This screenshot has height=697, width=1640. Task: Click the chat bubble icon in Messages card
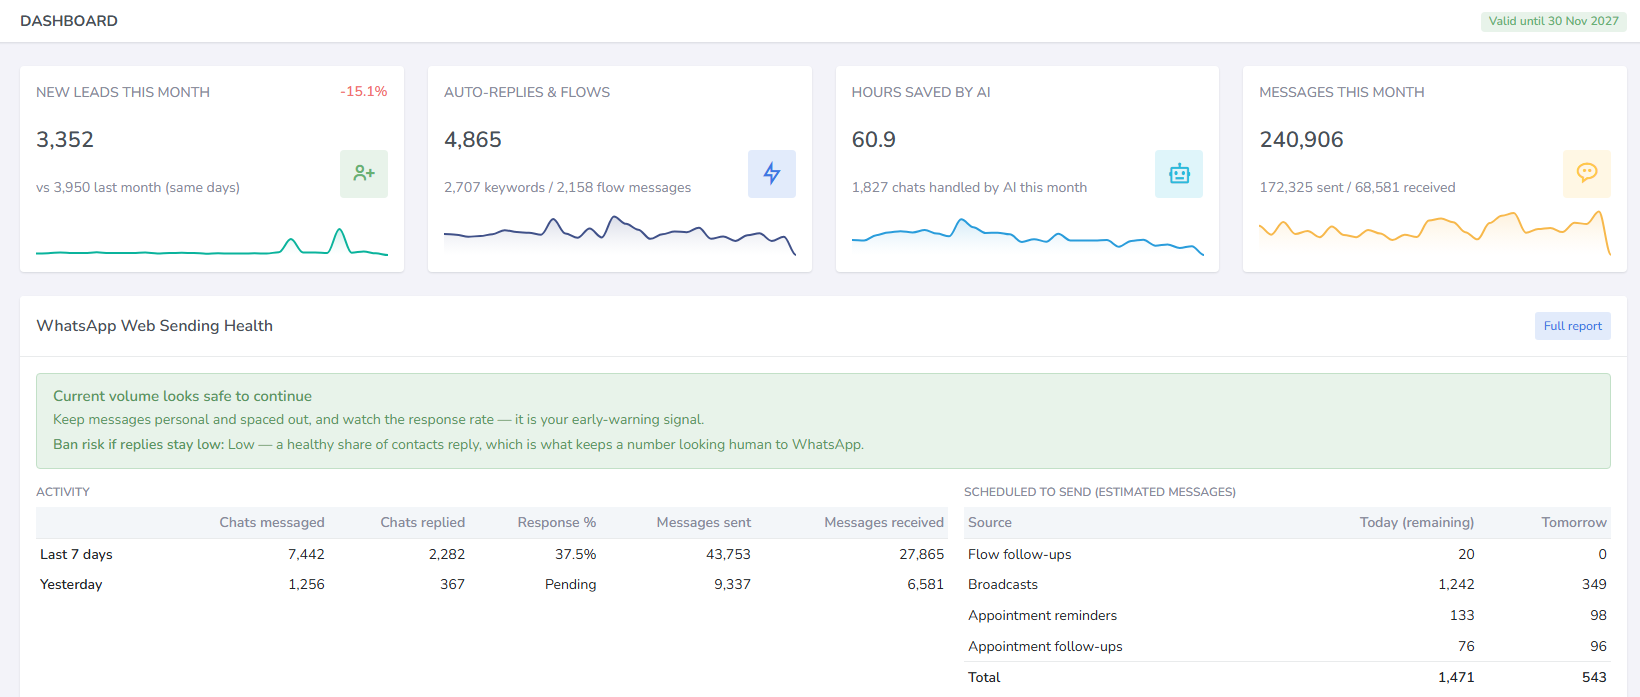click(x=1587, y=174)
